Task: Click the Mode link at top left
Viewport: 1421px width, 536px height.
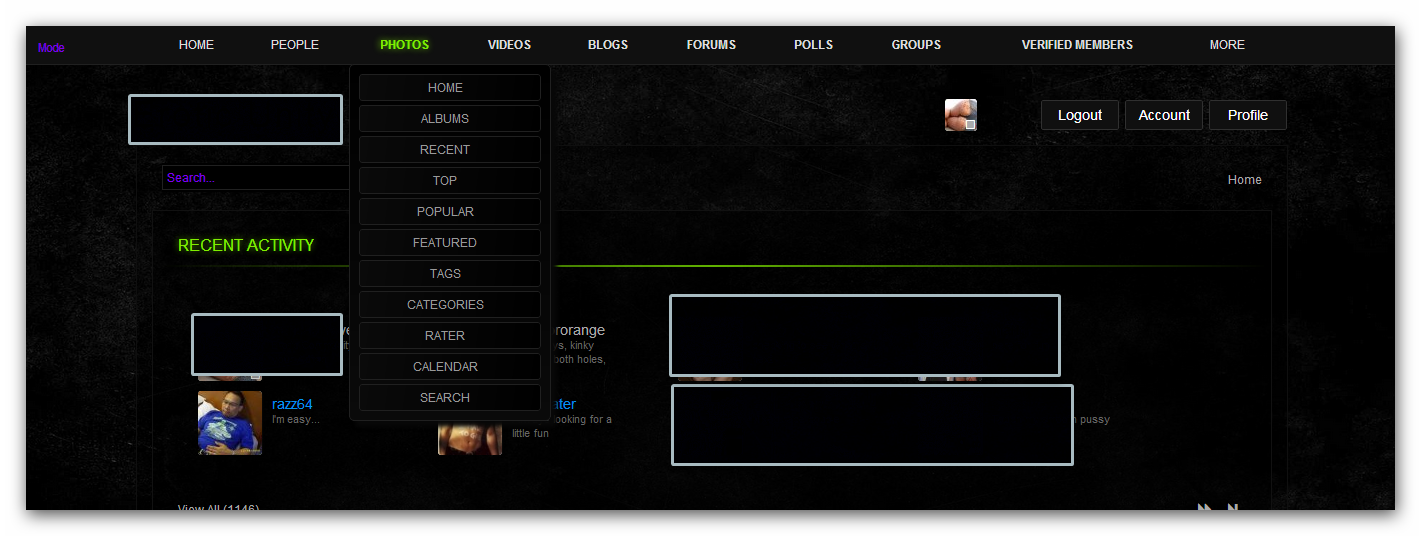Action: coord(51,48)
